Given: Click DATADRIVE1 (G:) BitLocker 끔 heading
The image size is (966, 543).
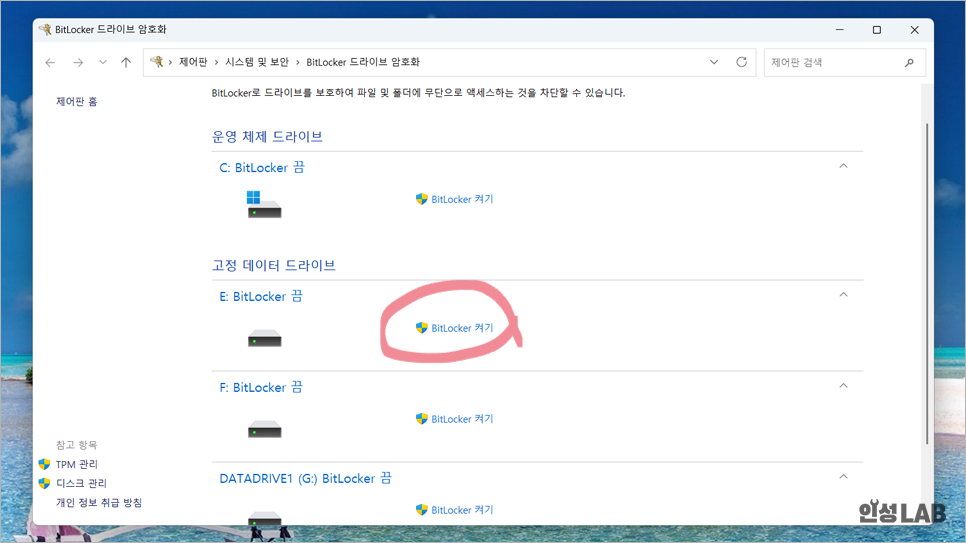Looking at the screenshot, I should [306, 479].
